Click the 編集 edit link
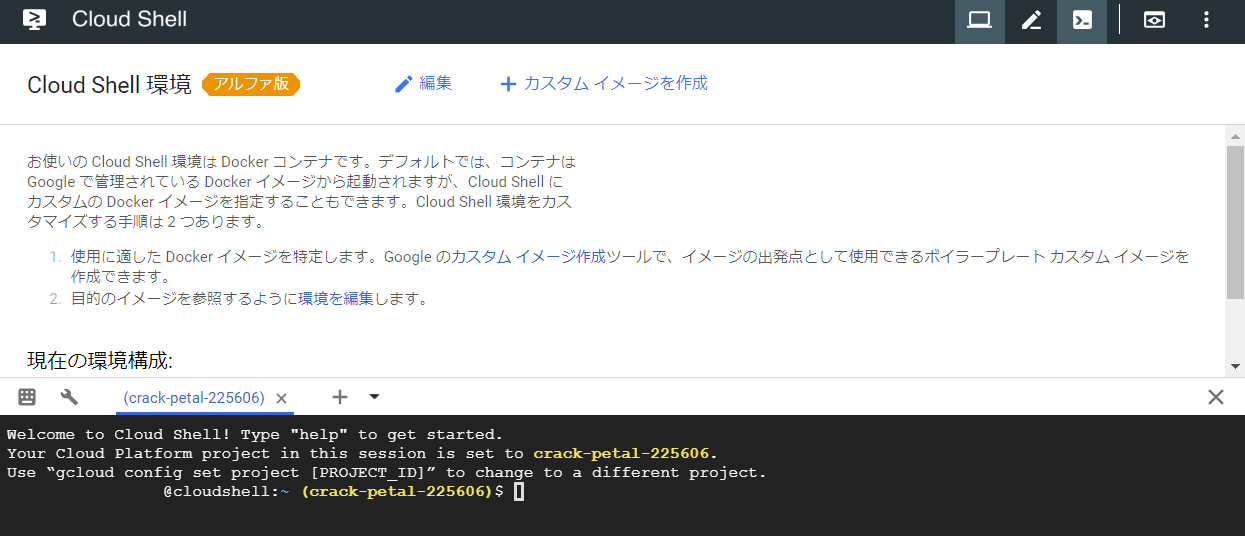 tap(423, 83)
